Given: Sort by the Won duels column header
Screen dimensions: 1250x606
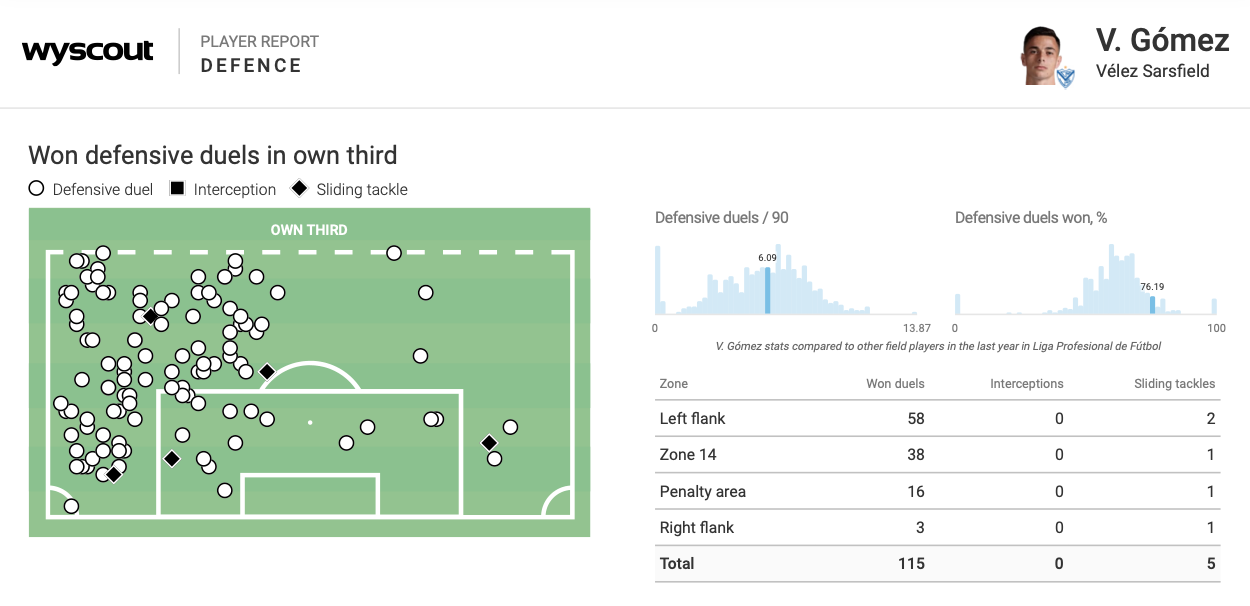Looking at the screenshot, I should 895,383.
